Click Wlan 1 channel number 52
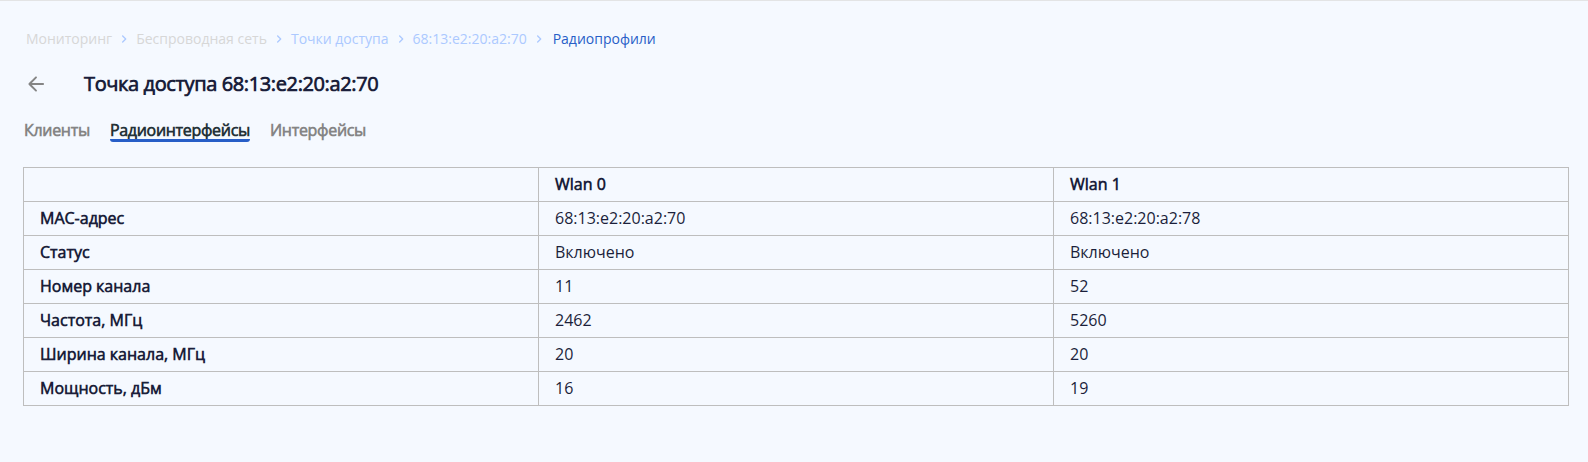Image resolution: width=1588 pixels, height=462 pixels. click(1079, 286)
